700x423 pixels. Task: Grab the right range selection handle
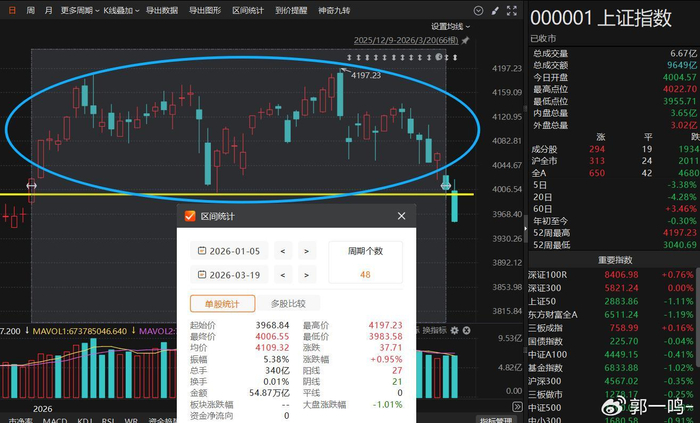(446, 185)
